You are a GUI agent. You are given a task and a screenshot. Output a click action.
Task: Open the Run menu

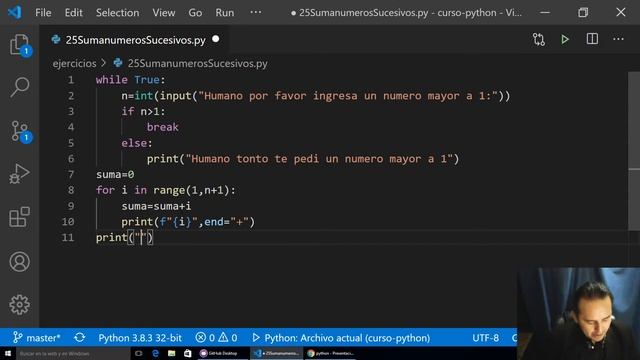[x=224, y=13]
